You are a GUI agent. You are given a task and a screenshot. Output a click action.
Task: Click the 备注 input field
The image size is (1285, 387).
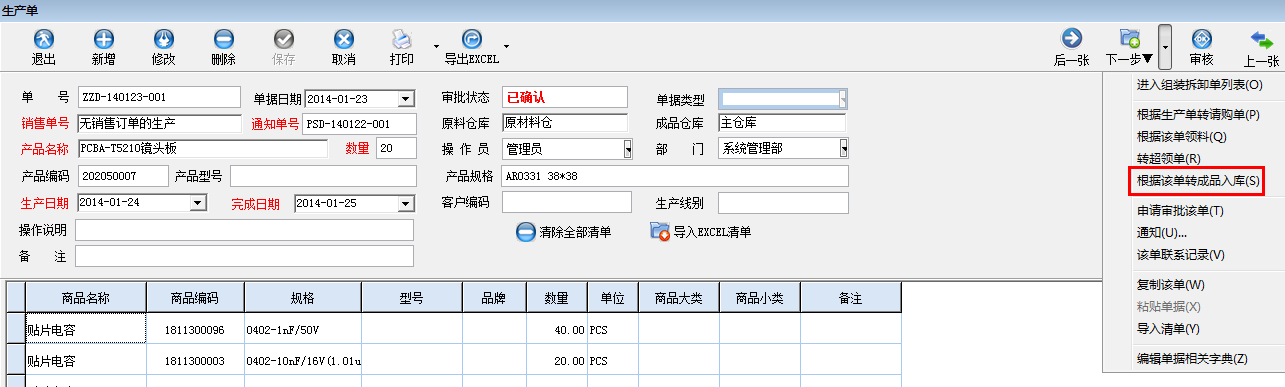[244, 256]
